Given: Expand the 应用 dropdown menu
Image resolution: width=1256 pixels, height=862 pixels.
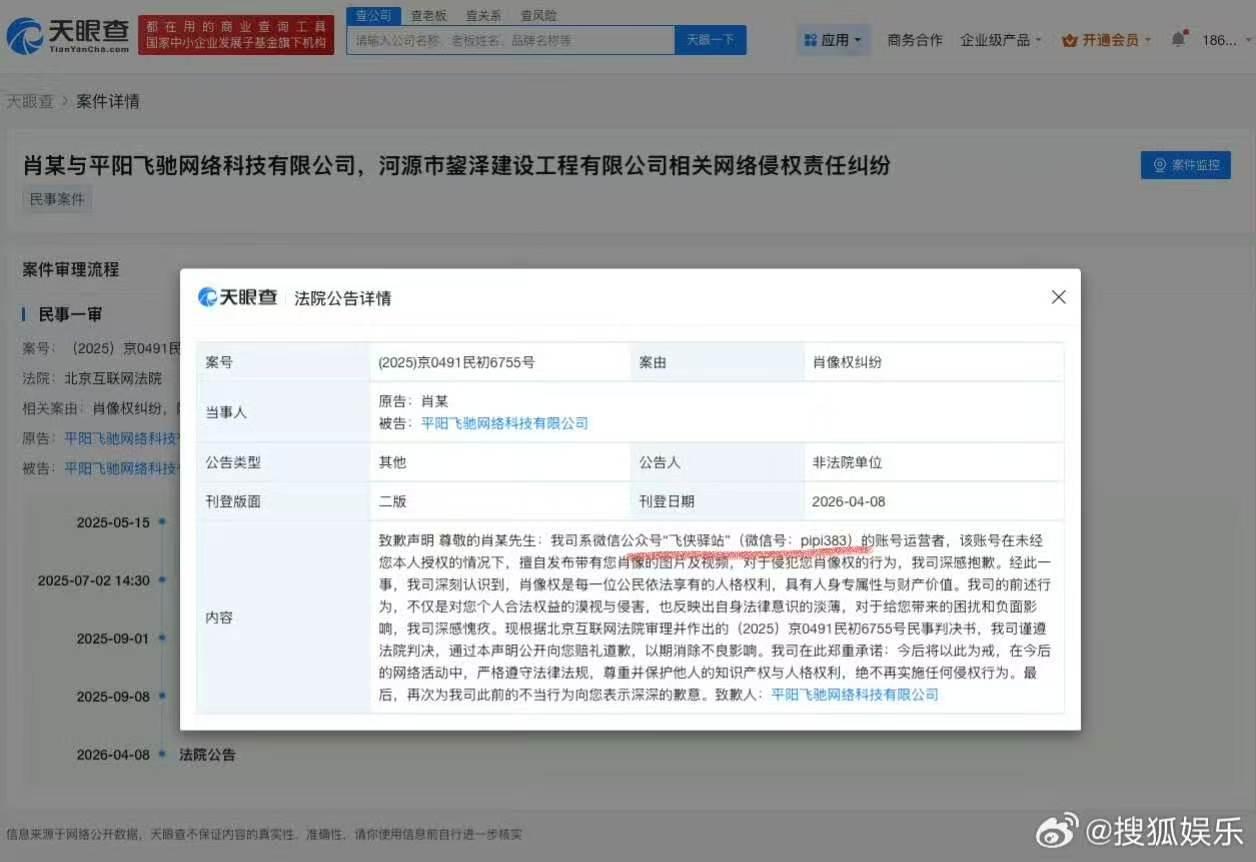Looking at the screenshot, I should [x=834, y=40].
